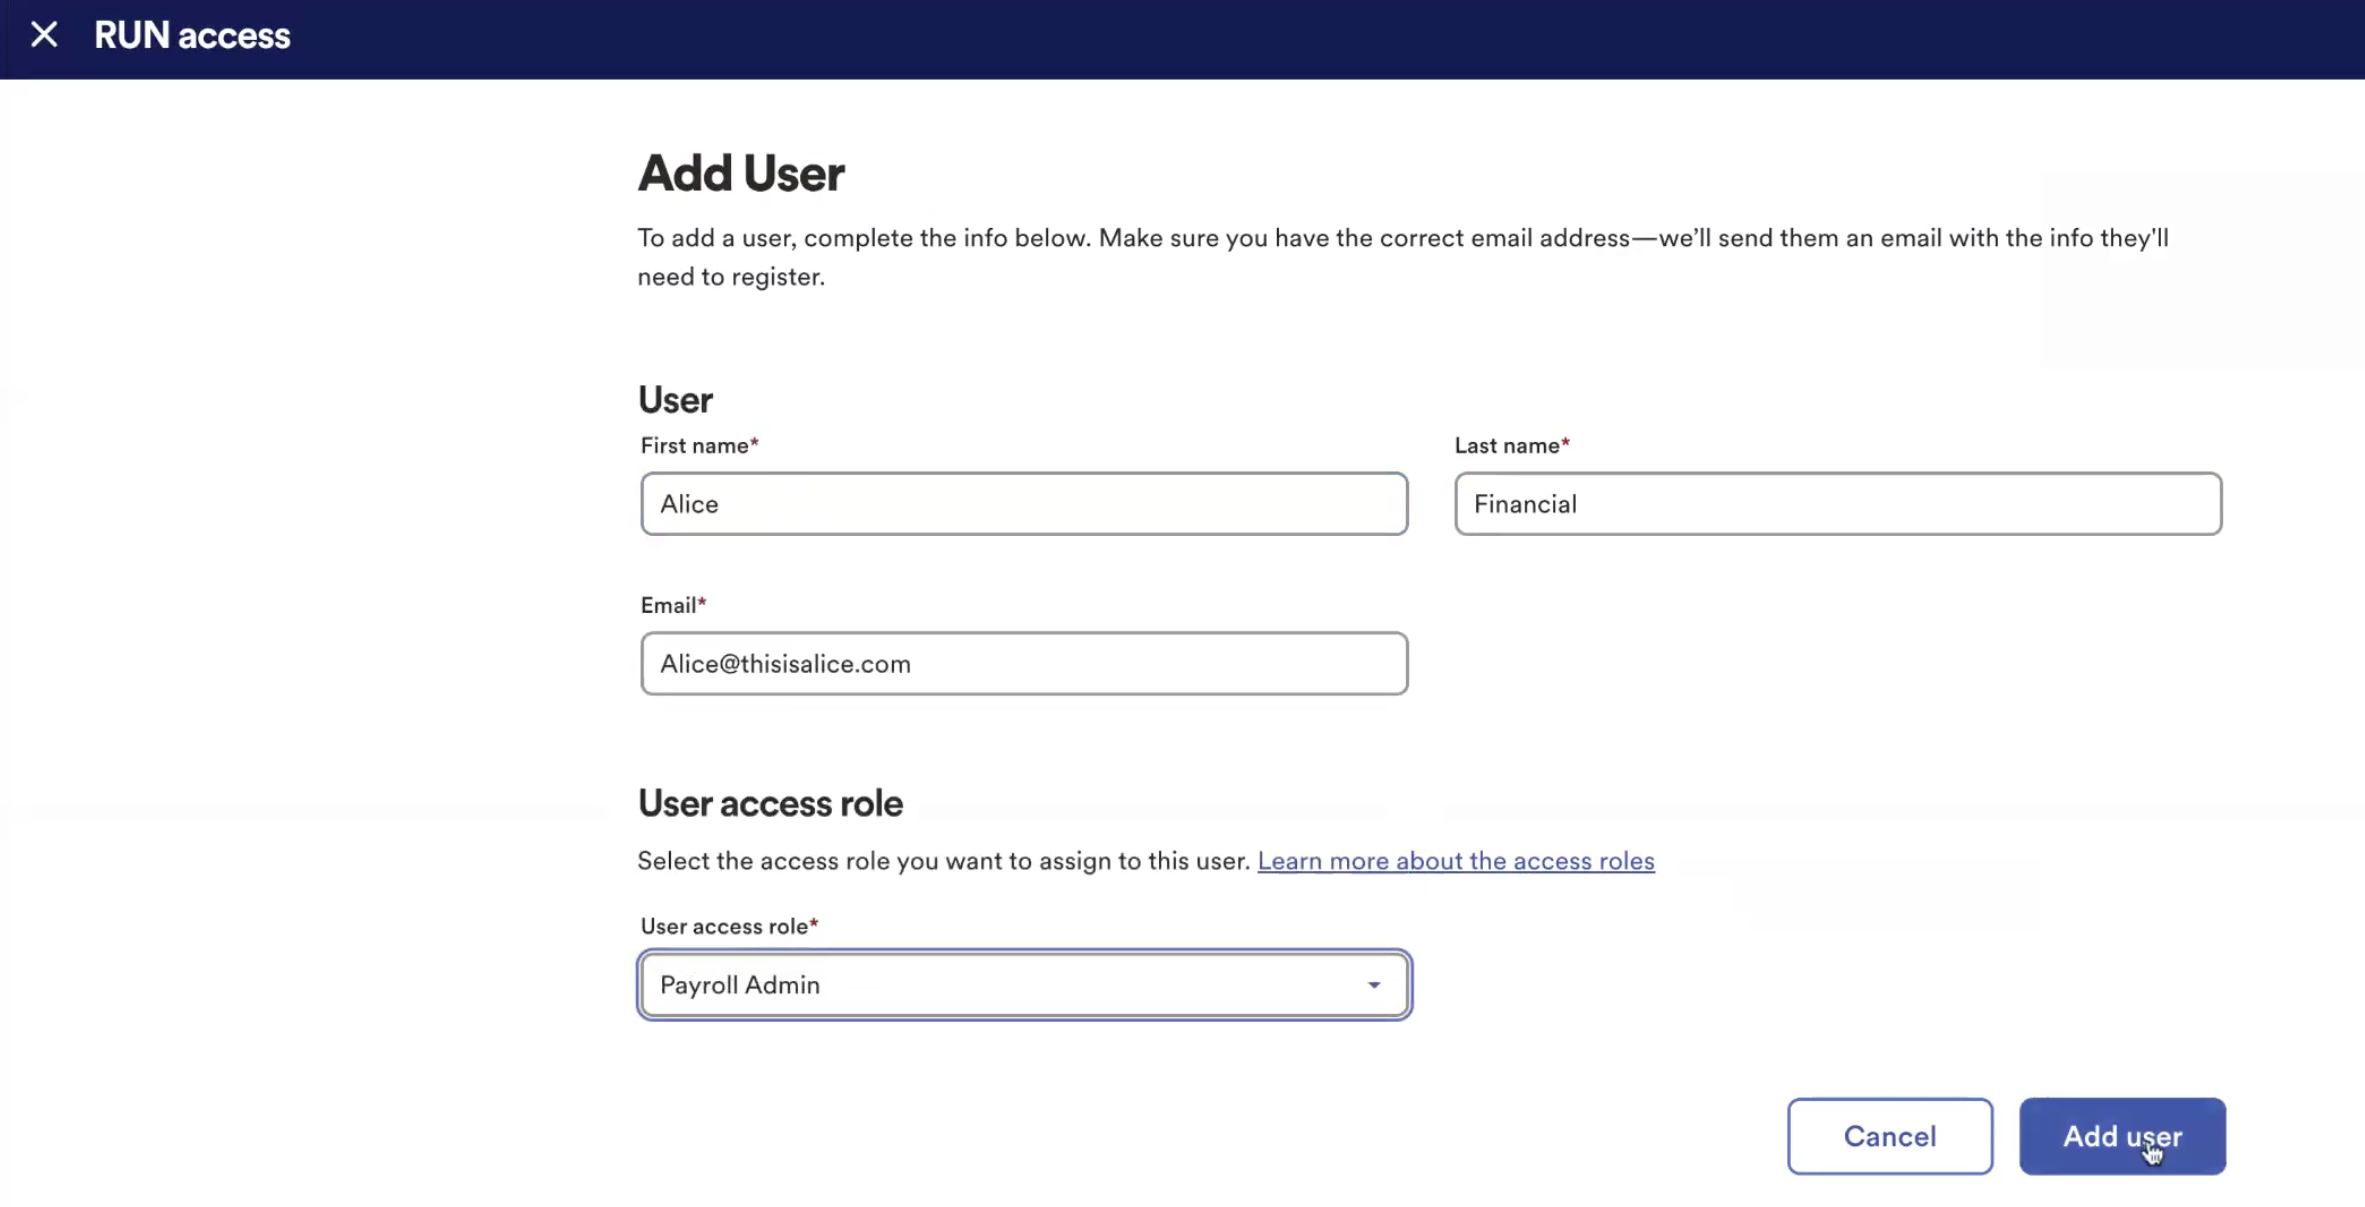Focus the Email field with Alice@thisisalice.com
This screenshot has height=1207, width=2365.
[1024, 664]
